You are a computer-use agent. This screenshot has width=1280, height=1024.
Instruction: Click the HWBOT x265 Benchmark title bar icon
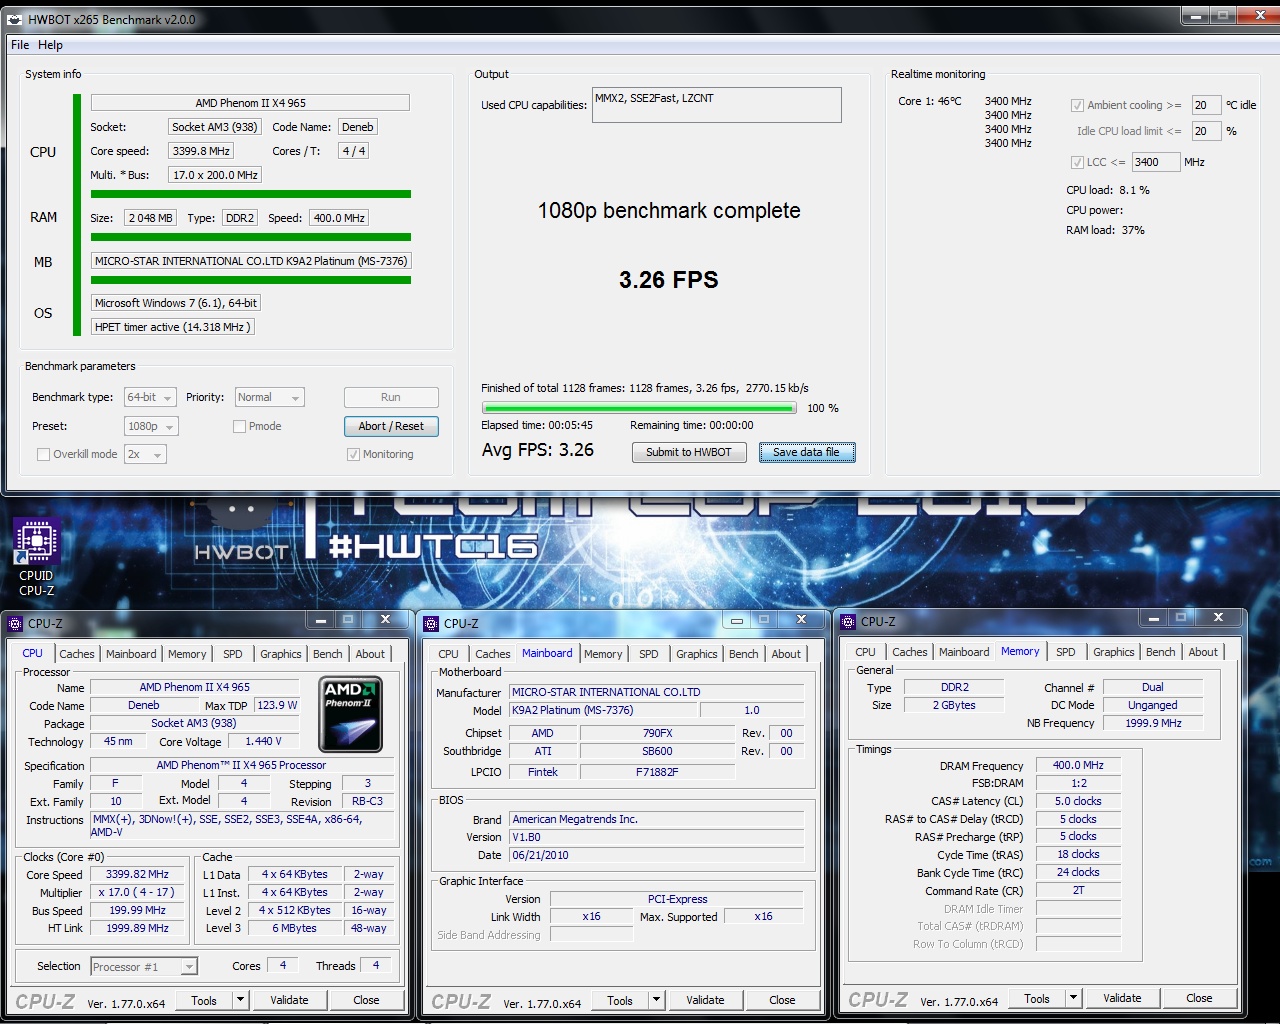coord(14,19)
